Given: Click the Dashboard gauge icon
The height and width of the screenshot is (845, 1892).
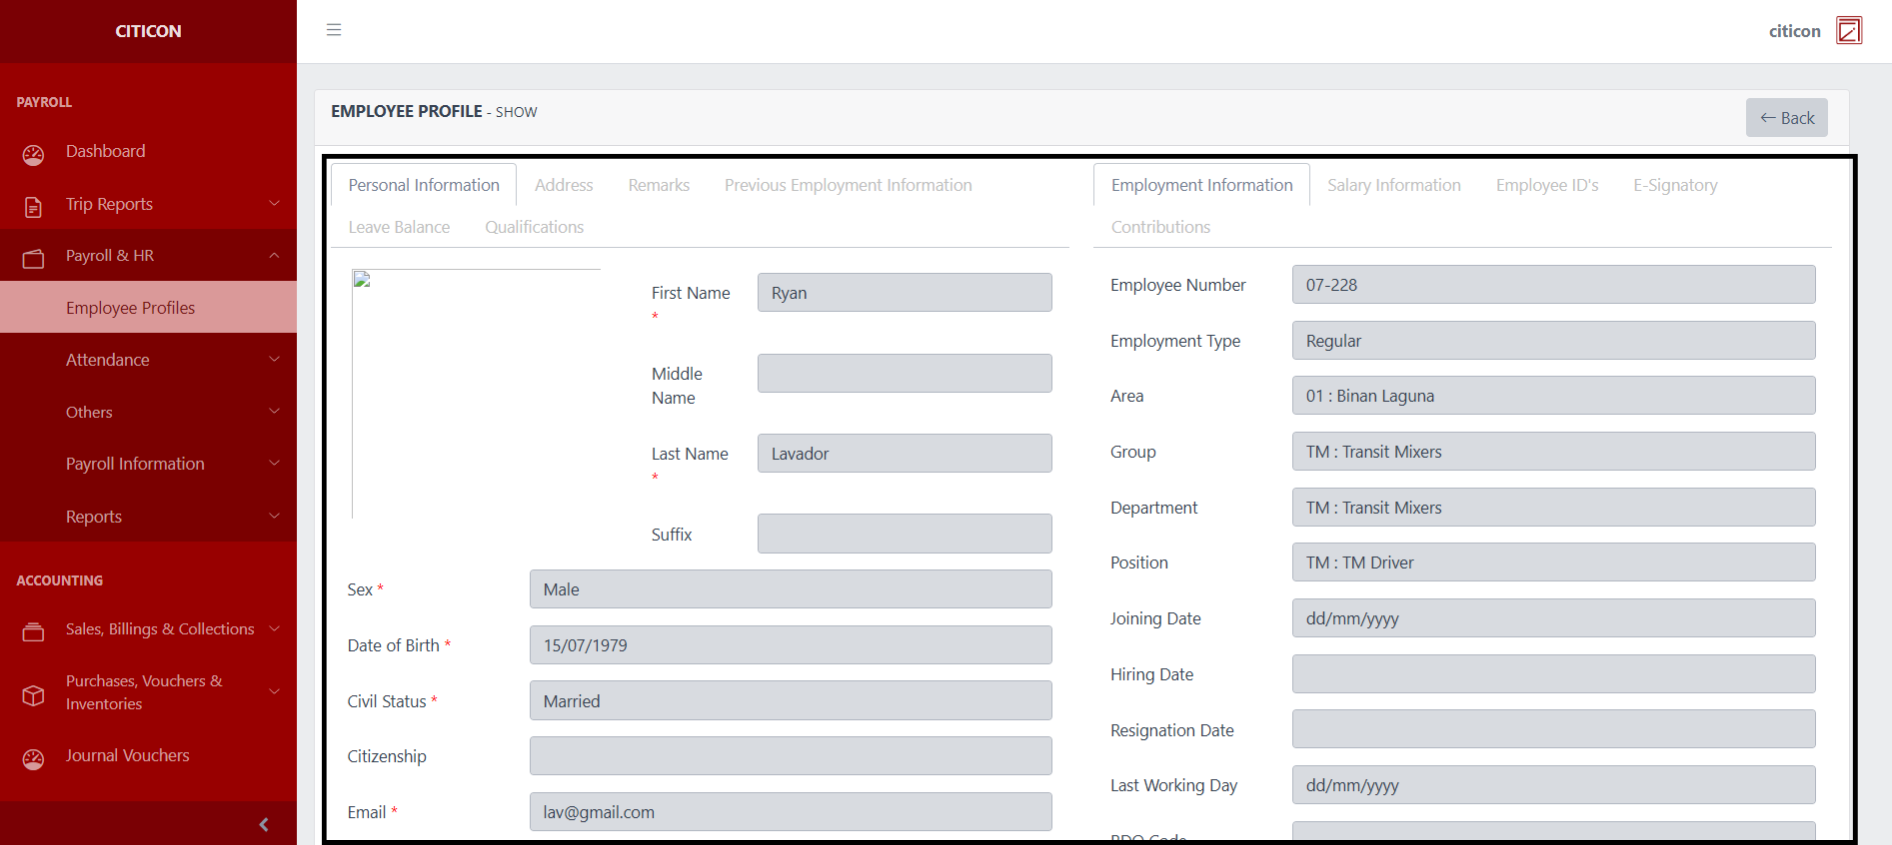Looking at the screenshot, I should [x=33, y=154].
